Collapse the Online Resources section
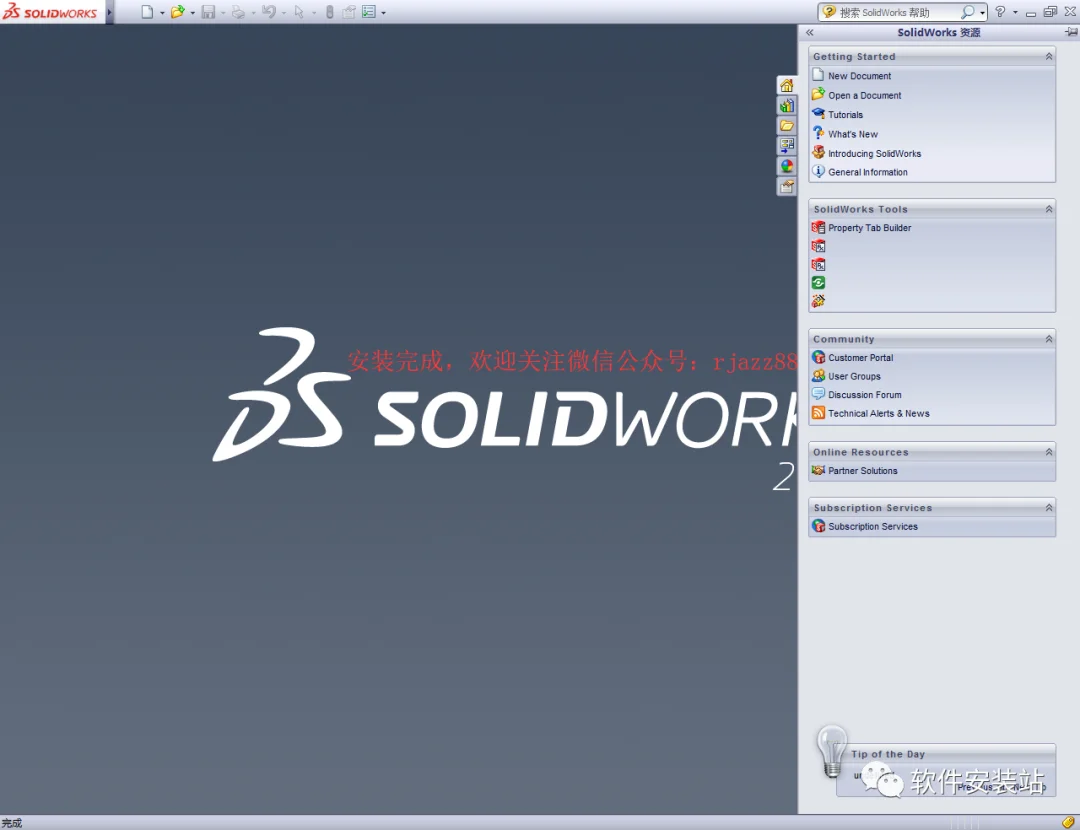The height and width of the screenshot is (830, 1080). [1048, 452]
